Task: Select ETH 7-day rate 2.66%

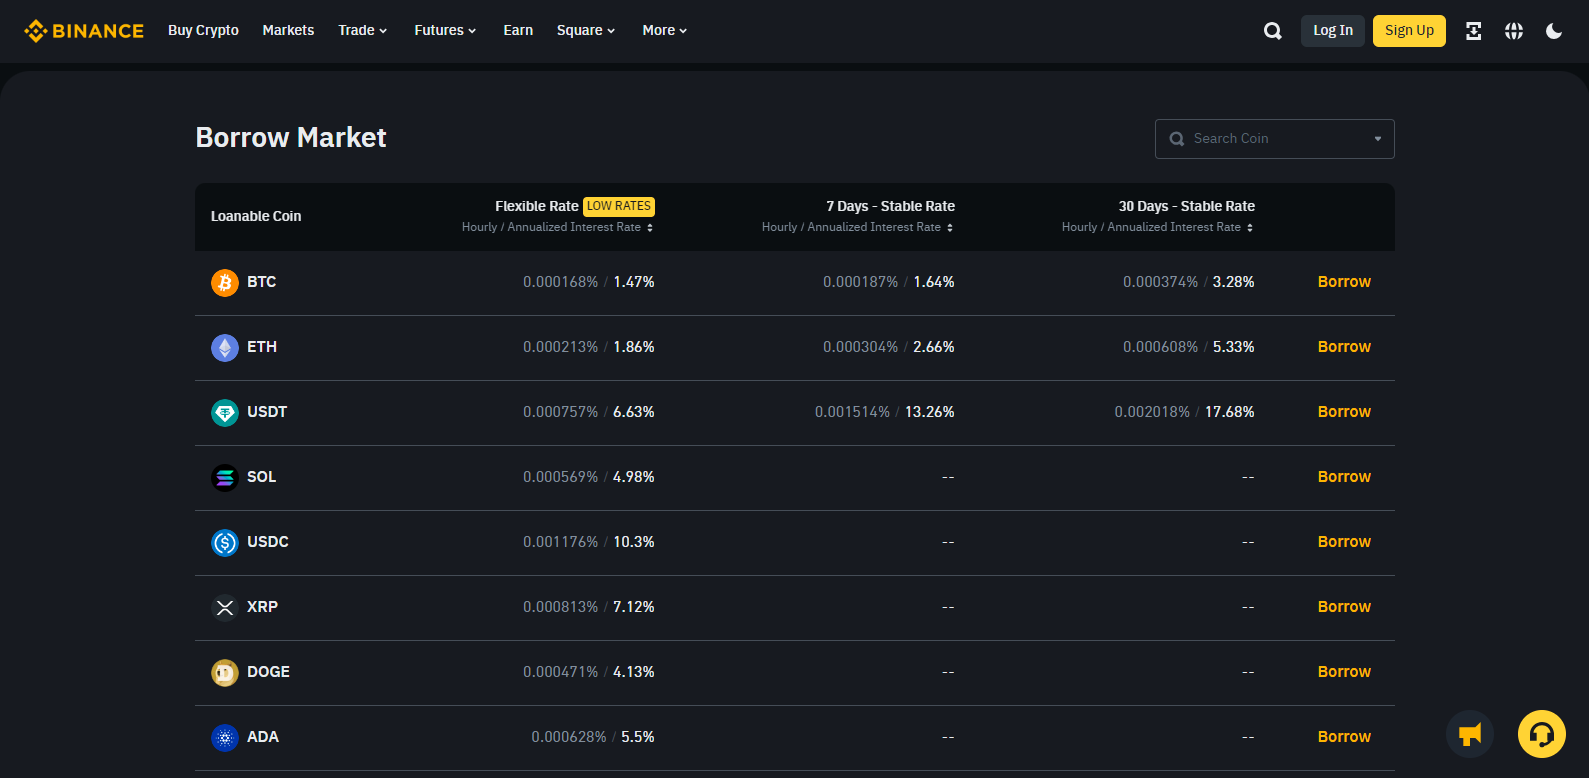Action: coord(934,347)
